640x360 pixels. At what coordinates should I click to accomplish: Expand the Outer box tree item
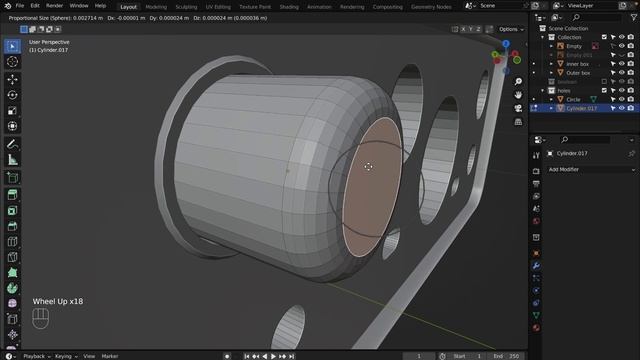[551, 73]
